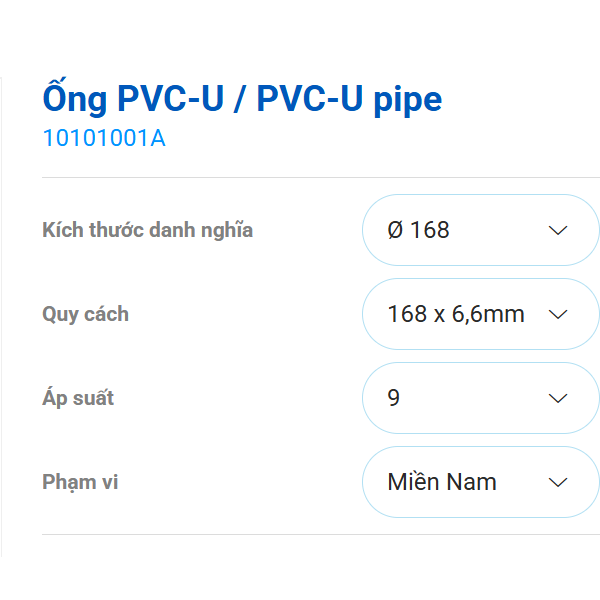
Task: Click the chevron arrow in pressure 9 dropdown
Action: coord(558,398)
